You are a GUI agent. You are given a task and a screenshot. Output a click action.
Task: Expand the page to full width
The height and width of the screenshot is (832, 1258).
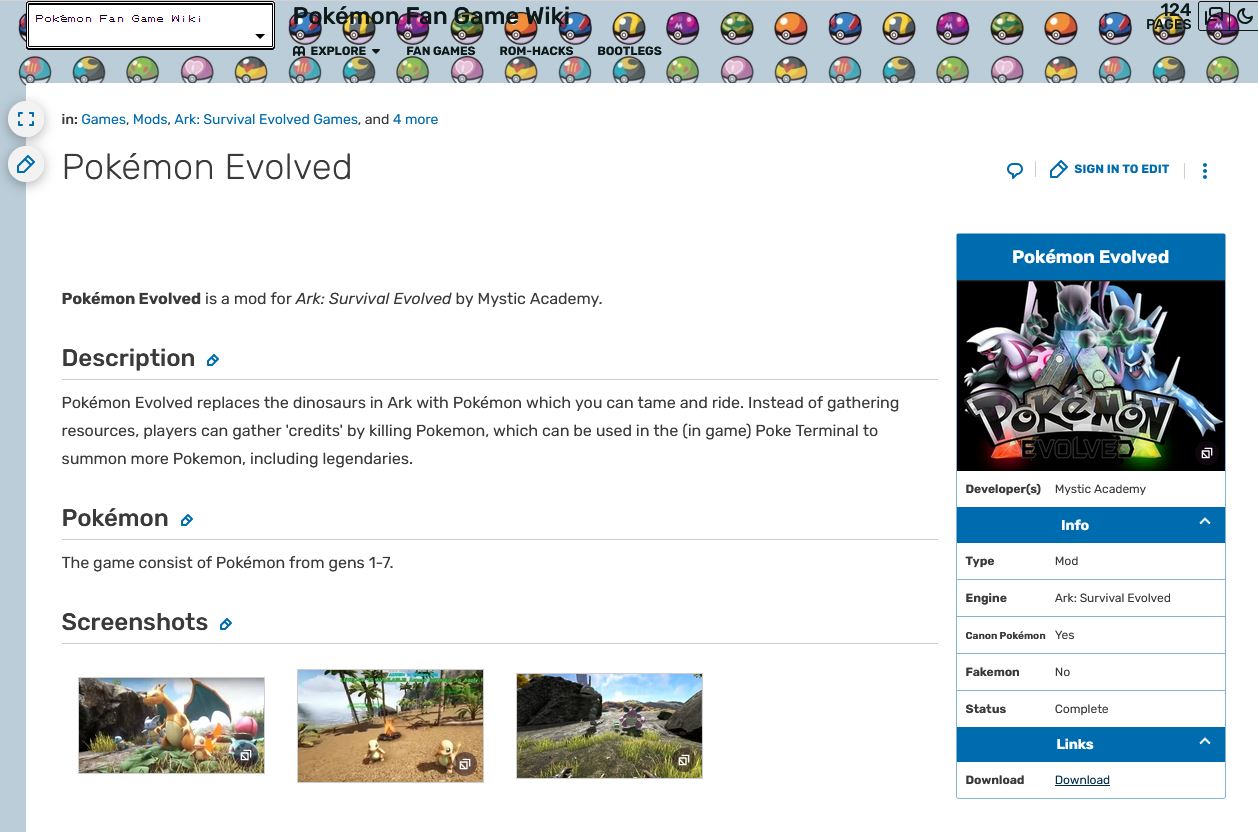point(26,119)
